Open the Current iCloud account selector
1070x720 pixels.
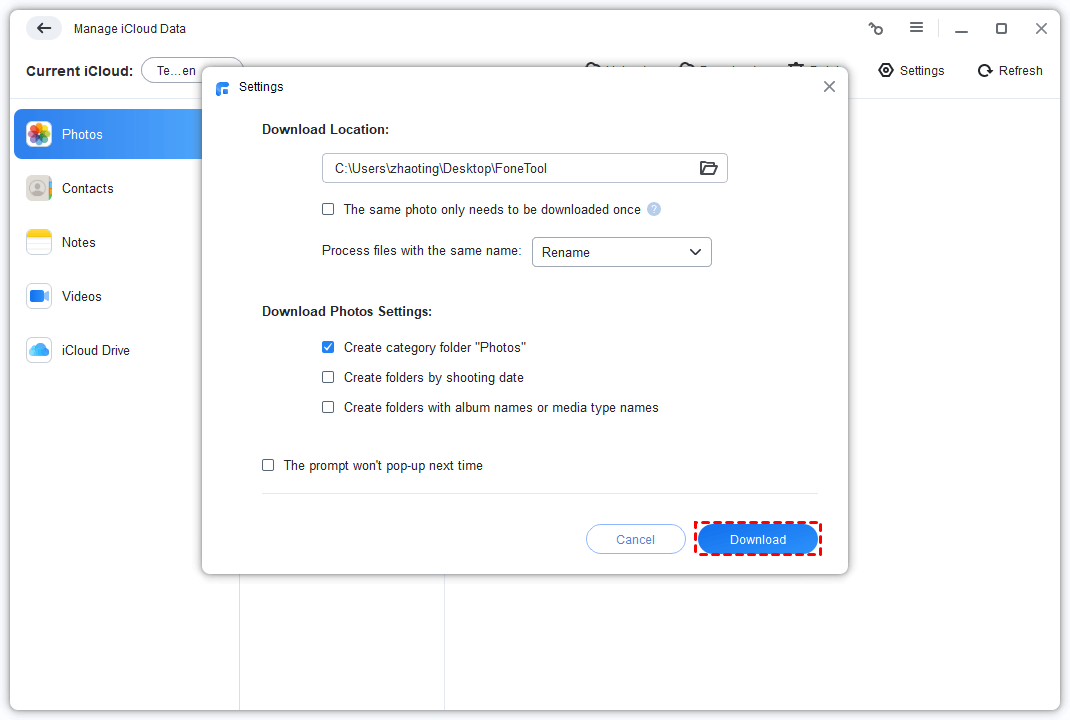(x=176, y=71)
